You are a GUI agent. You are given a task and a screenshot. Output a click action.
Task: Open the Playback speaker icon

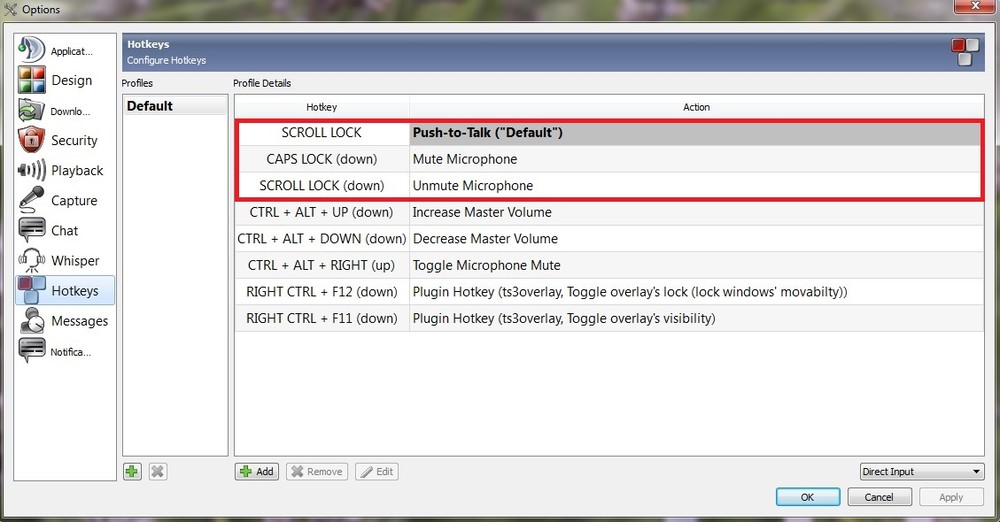point(31,170)
